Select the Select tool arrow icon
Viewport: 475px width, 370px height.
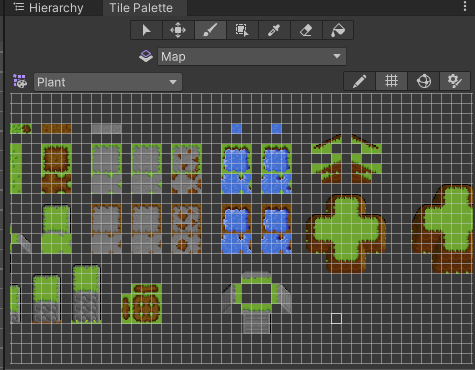[146, 30]
